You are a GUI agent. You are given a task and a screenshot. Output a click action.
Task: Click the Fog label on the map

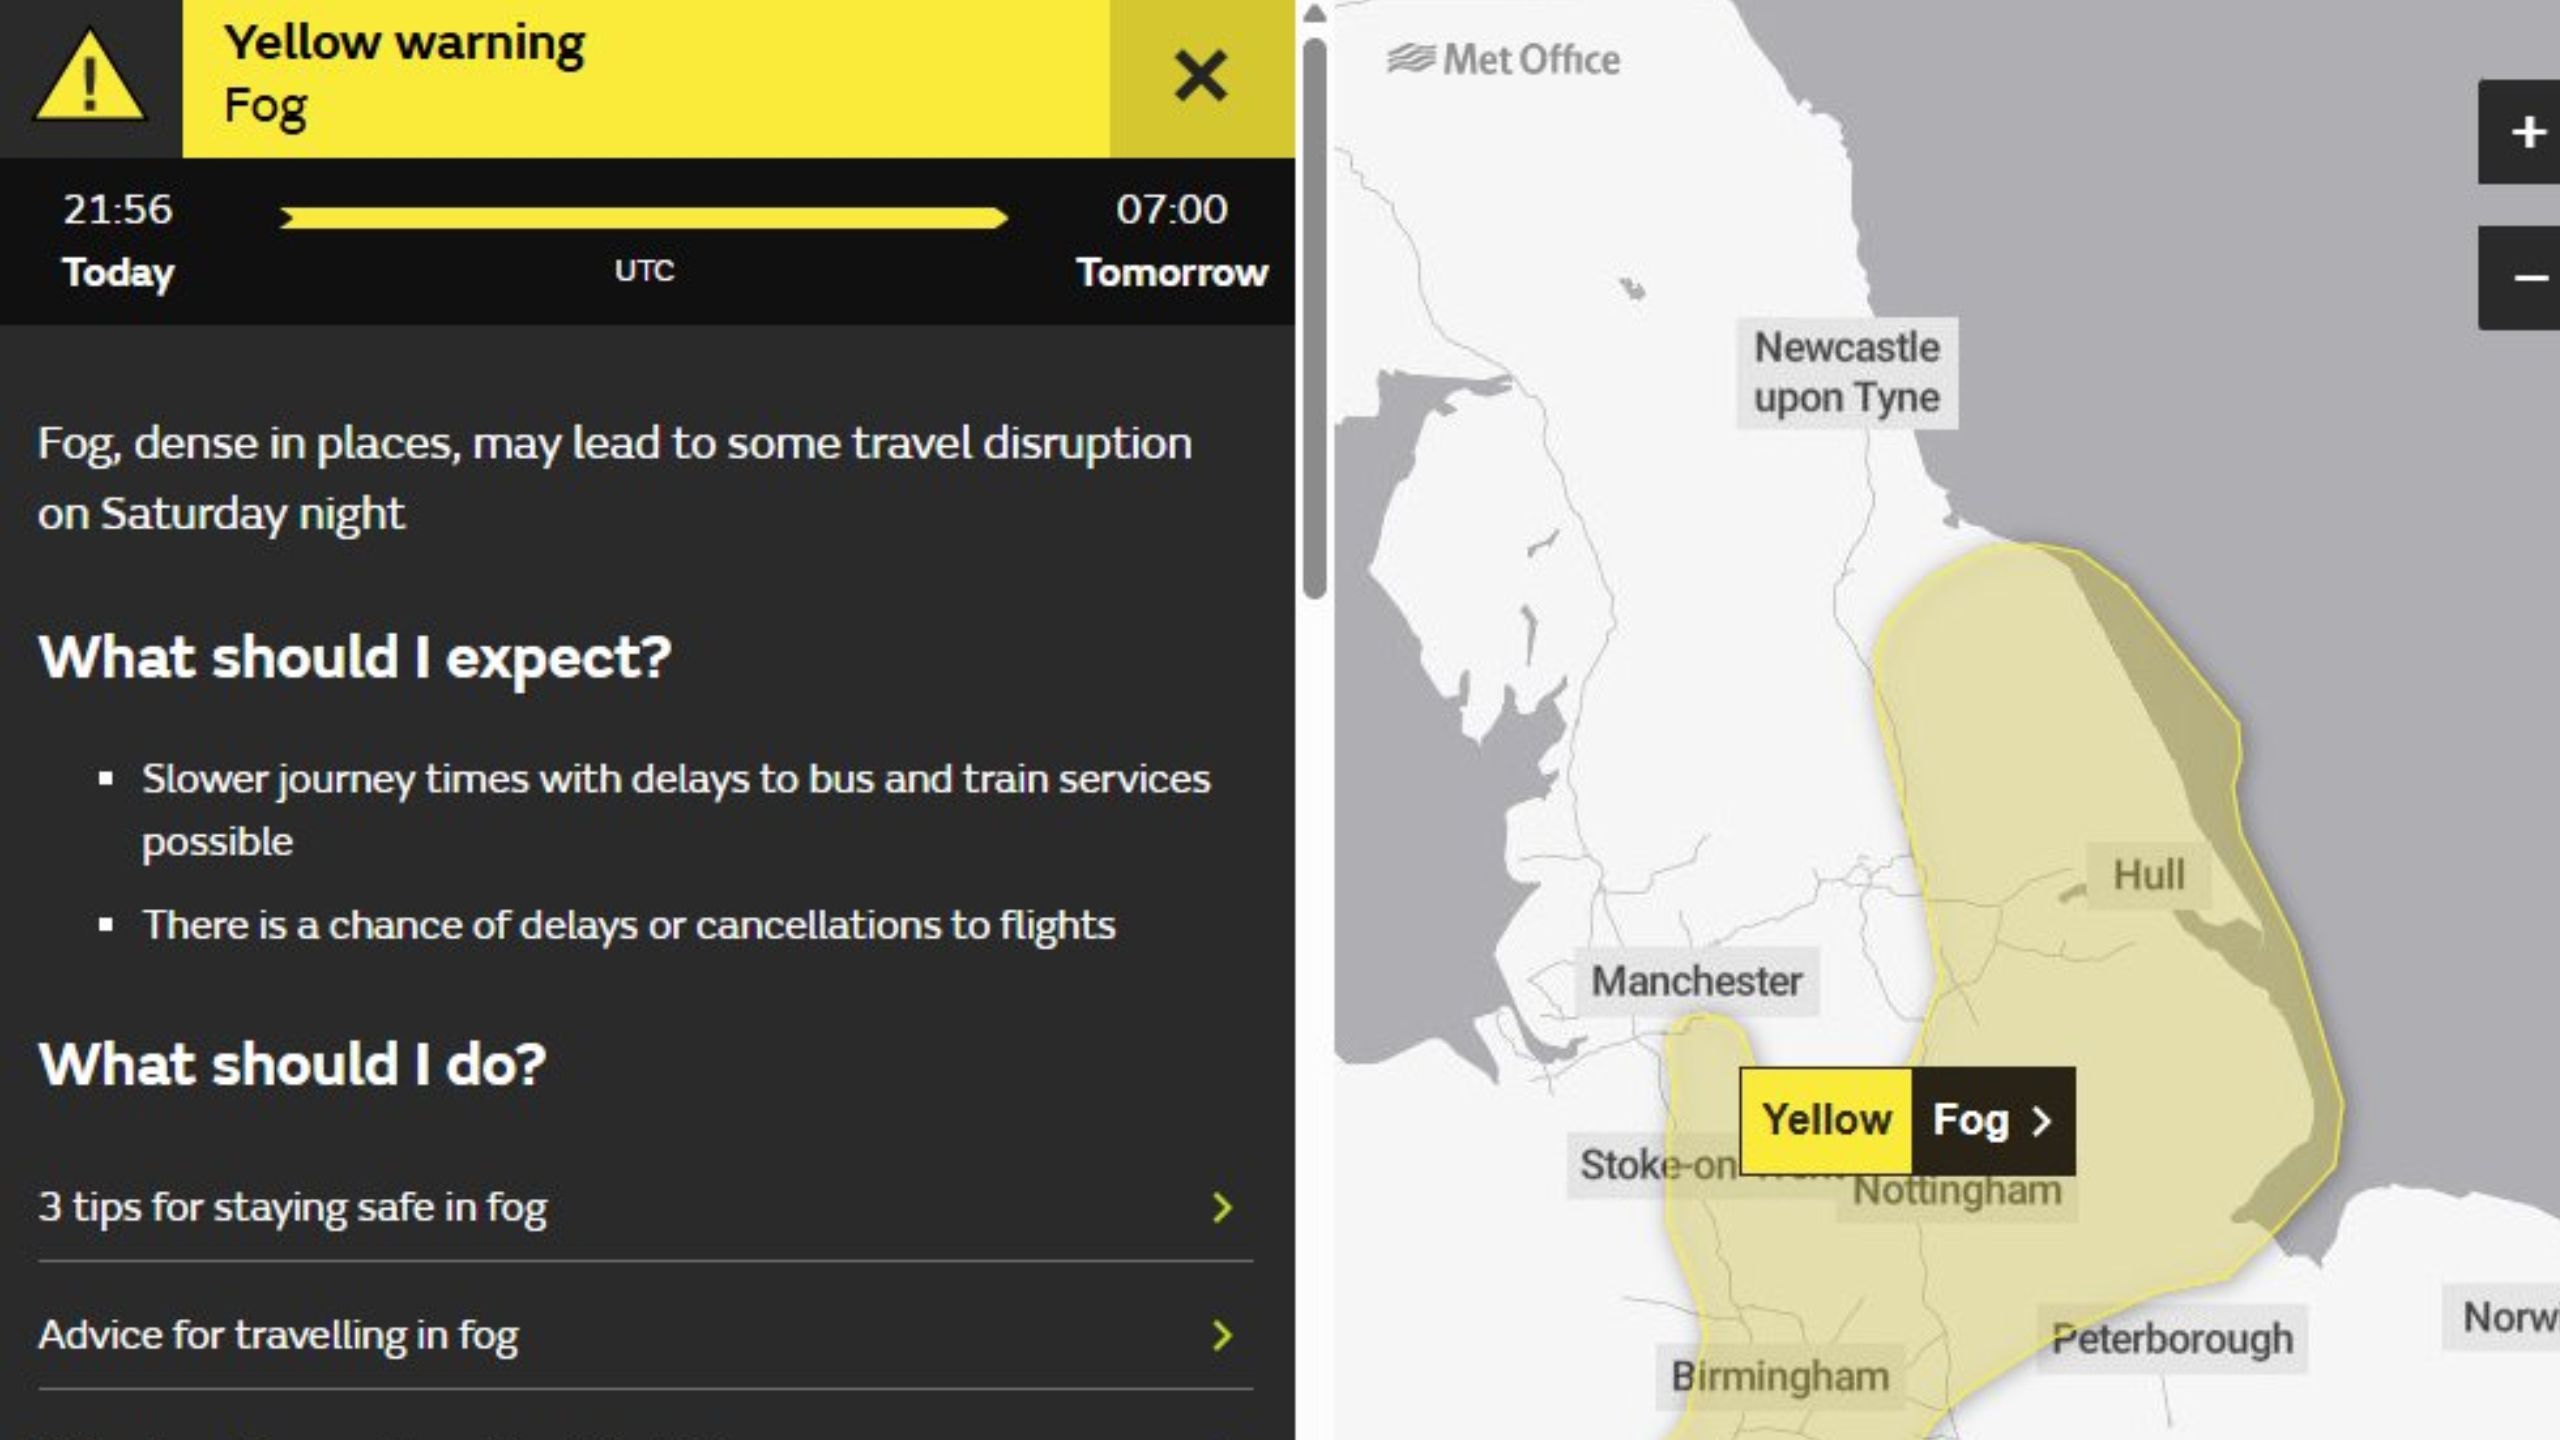(x=1970, y=1120)
